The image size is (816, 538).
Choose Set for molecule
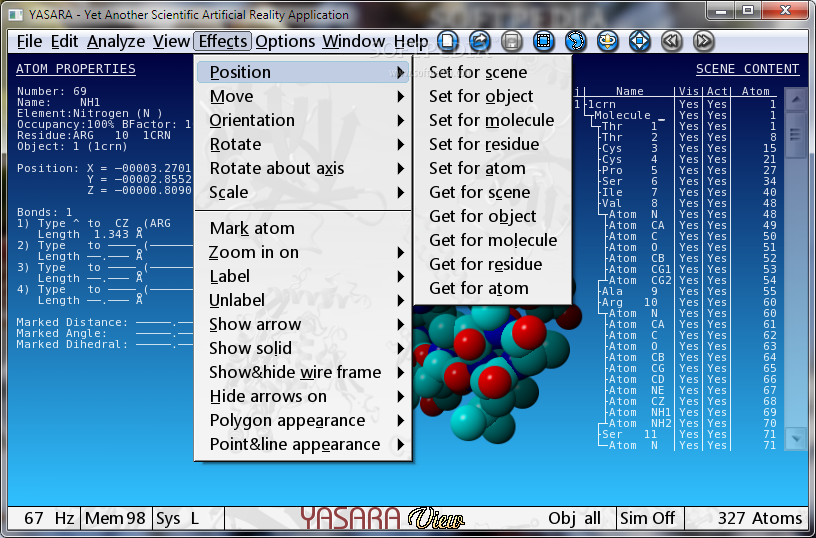(x=493, y=120)
